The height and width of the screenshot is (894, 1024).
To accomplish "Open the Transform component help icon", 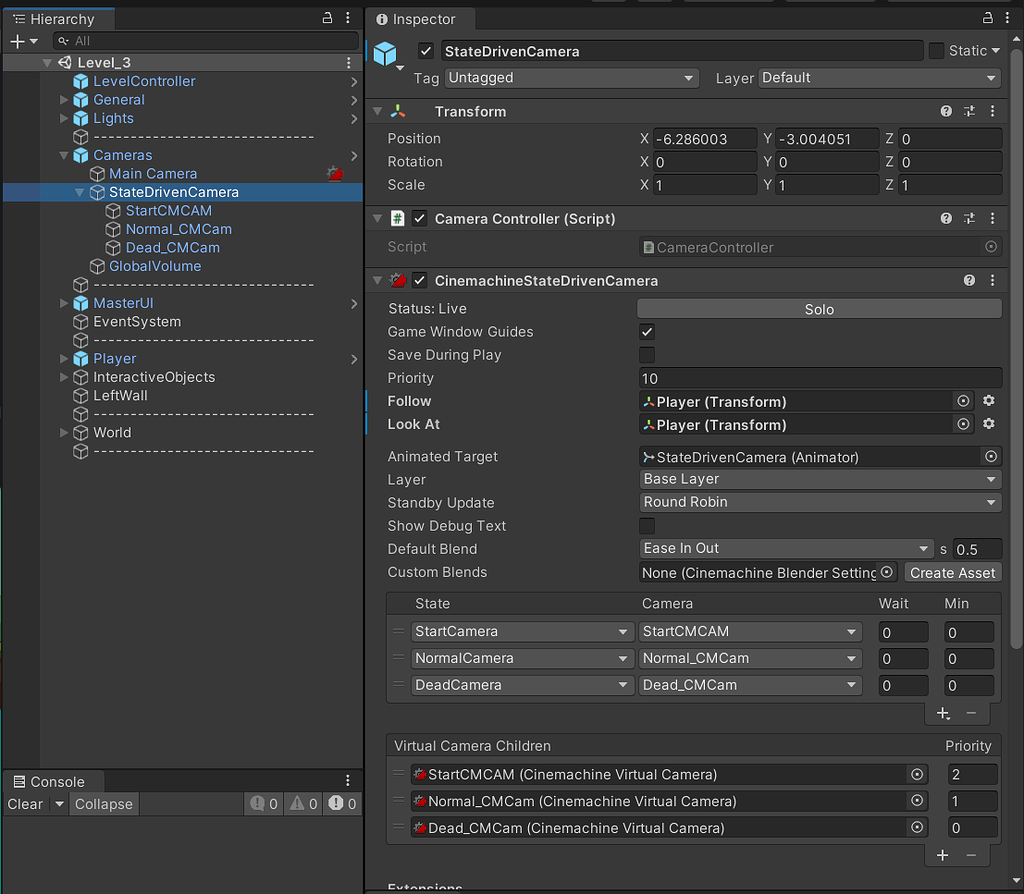I will coord(946,111).
